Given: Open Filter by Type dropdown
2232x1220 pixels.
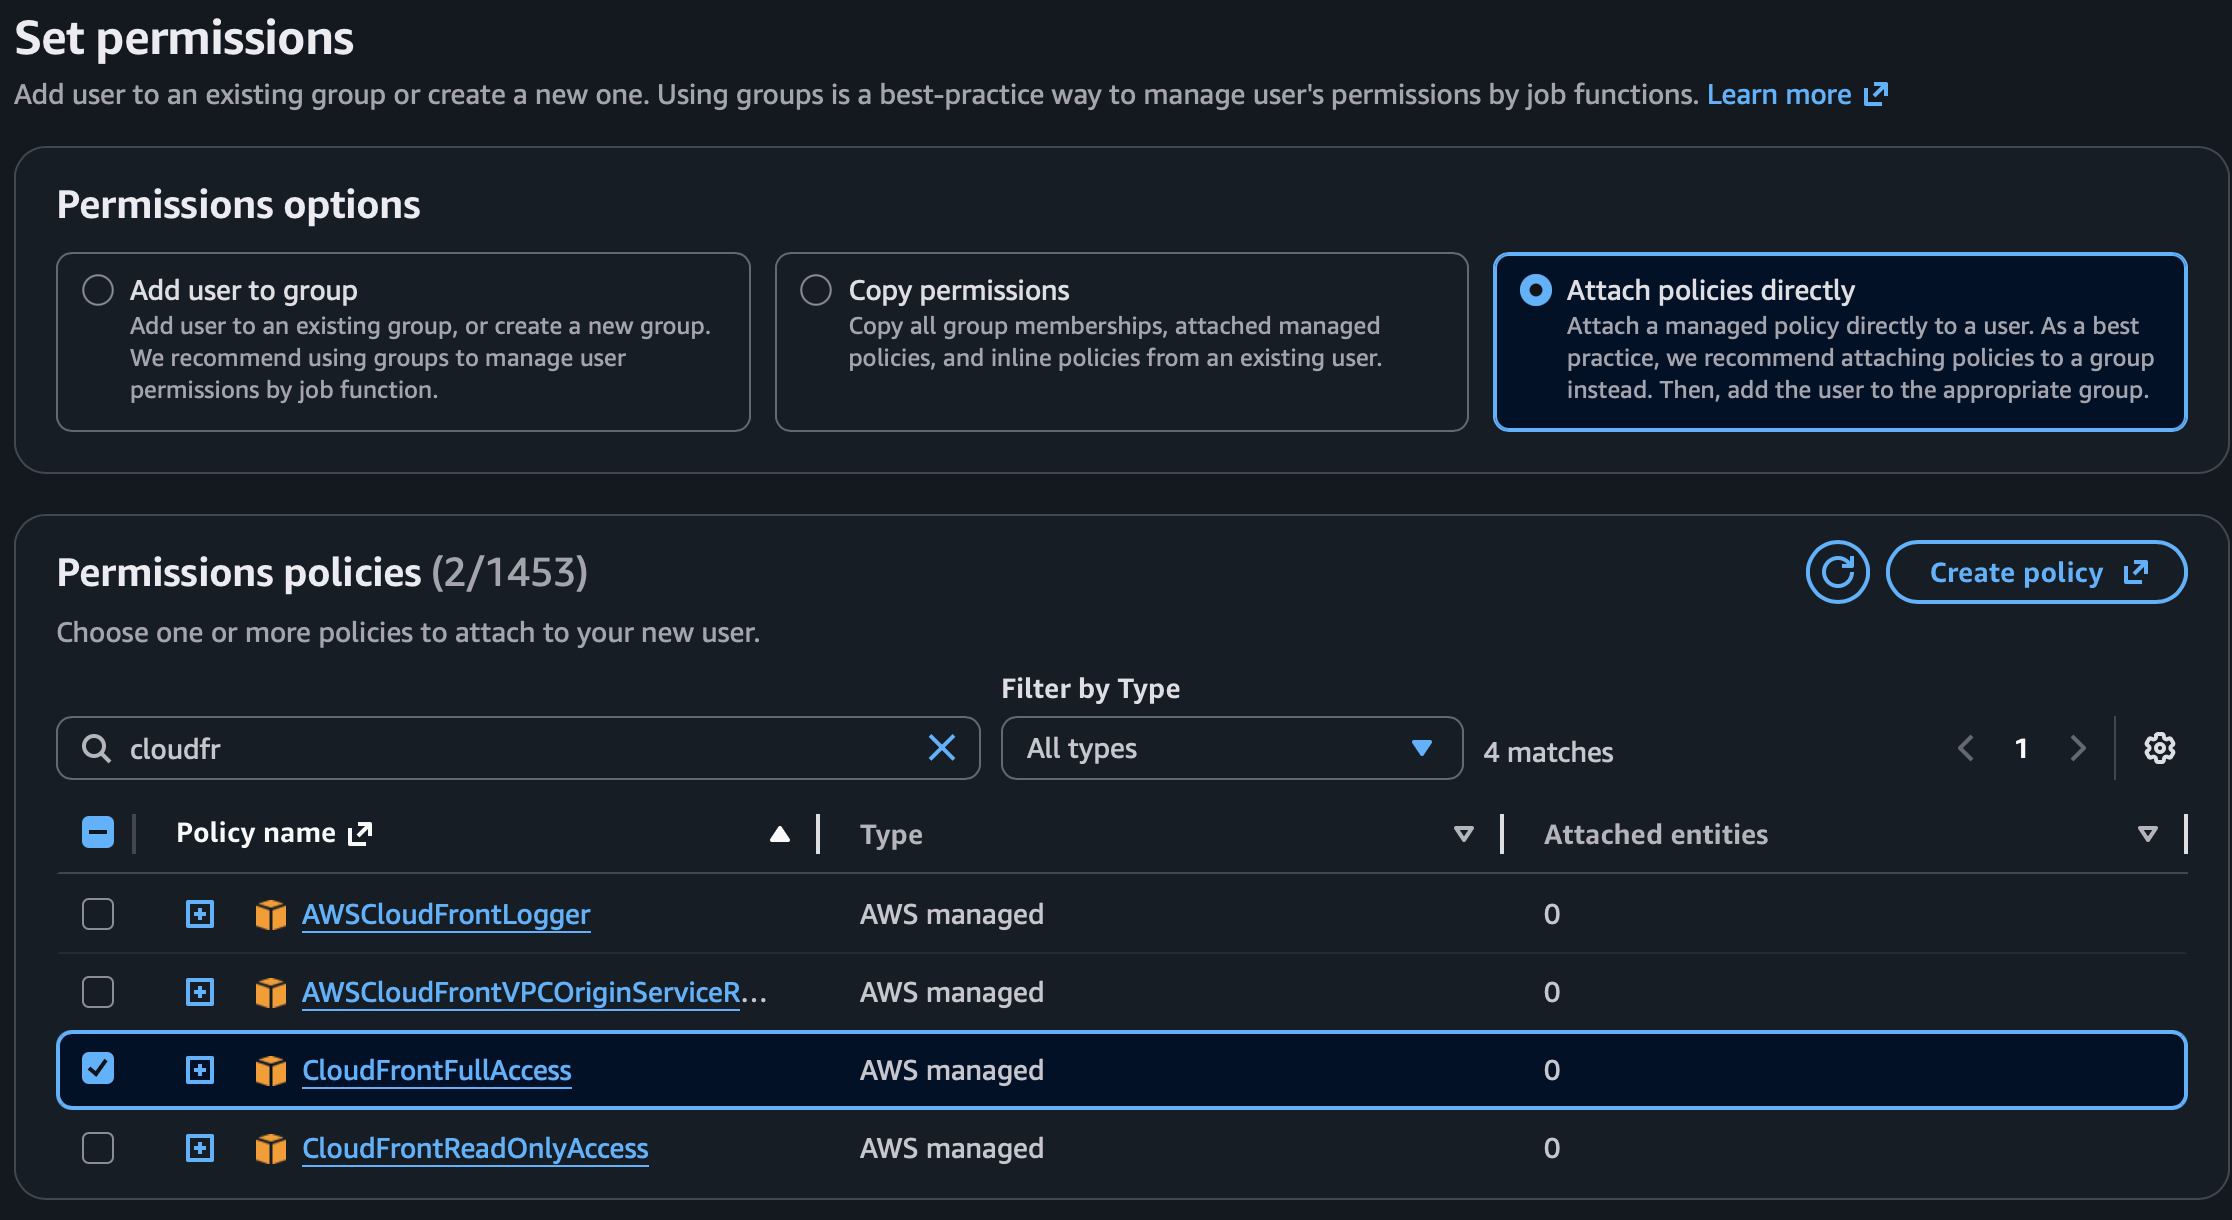Looking at the screenshot, I should [1231, 748].
